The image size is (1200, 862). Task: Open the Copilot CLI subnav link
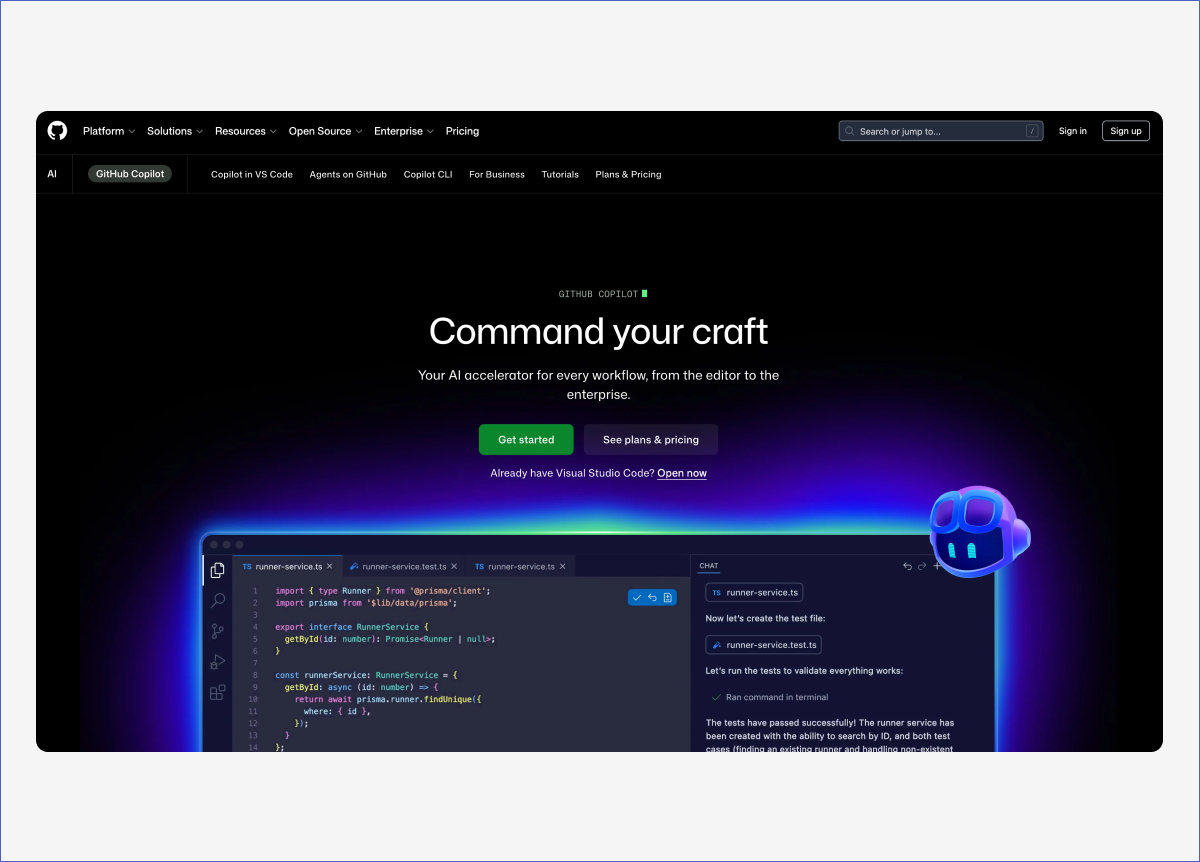pyautogui.click(x=428, y=174)
